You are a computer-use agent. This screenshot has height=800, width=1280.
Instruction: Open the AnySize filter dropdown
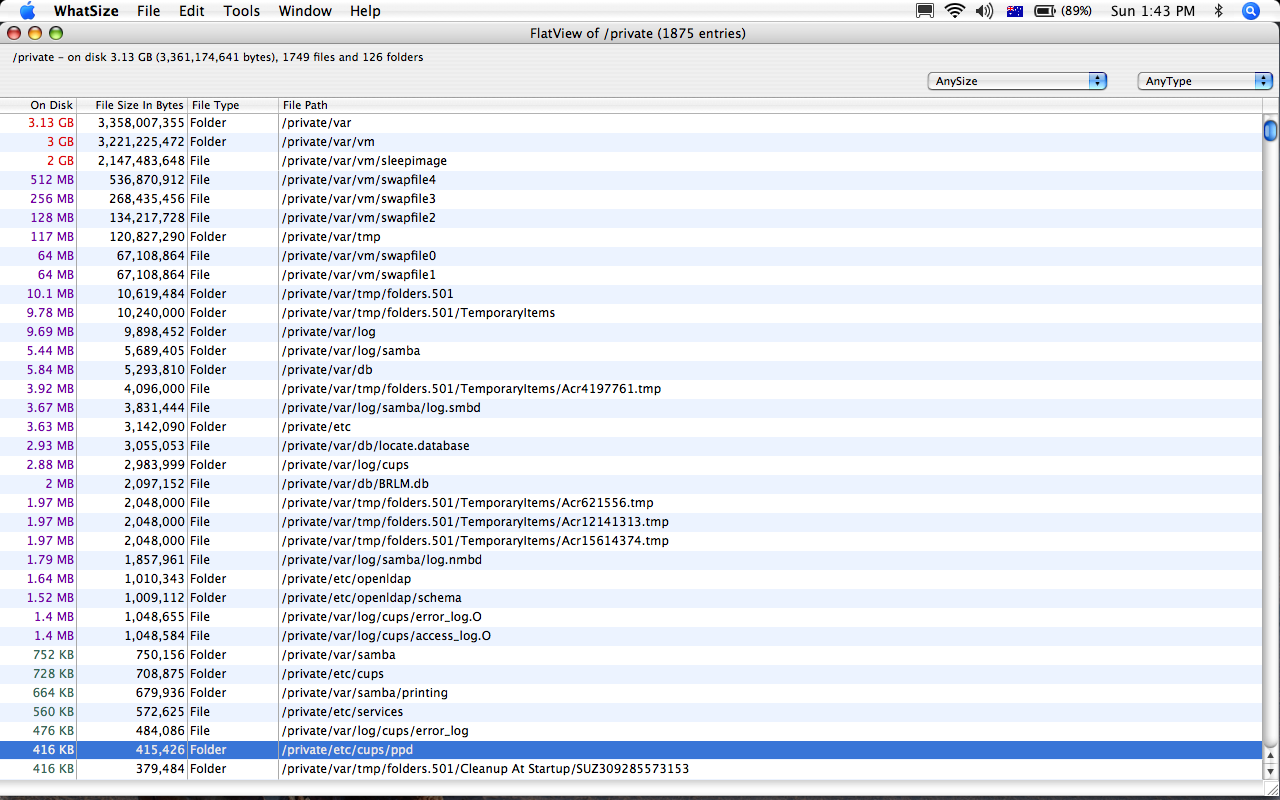tap(1017, 81)
